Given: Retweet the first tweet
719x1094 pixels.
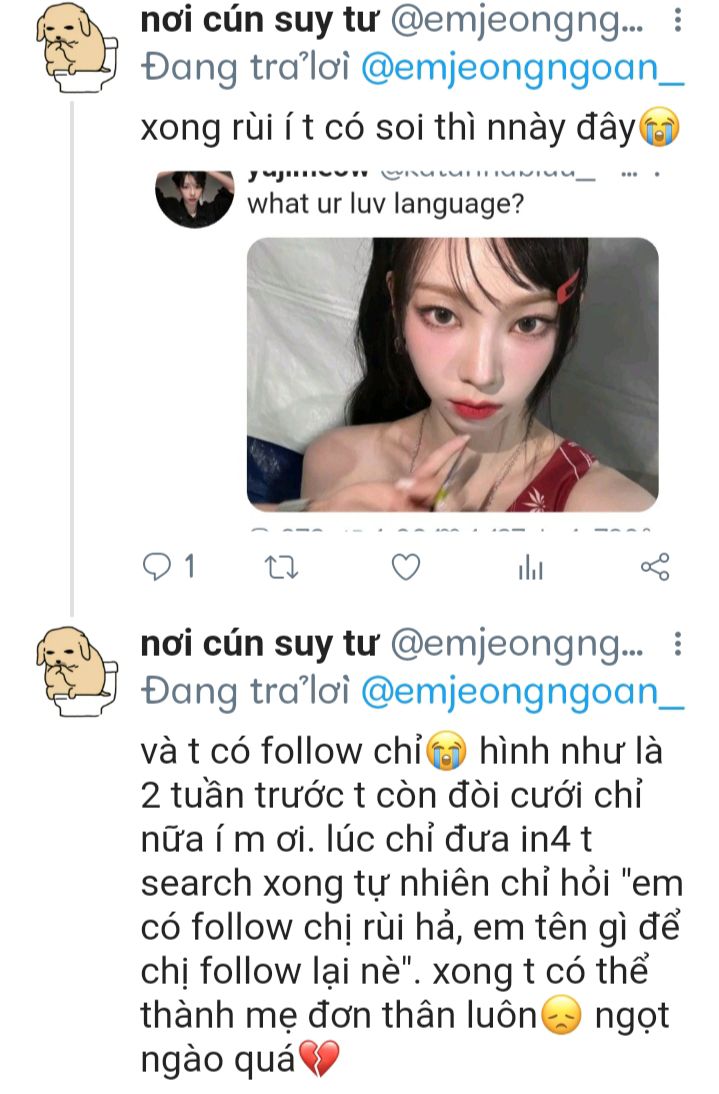Looking at the screenshot, I should 282,568.
